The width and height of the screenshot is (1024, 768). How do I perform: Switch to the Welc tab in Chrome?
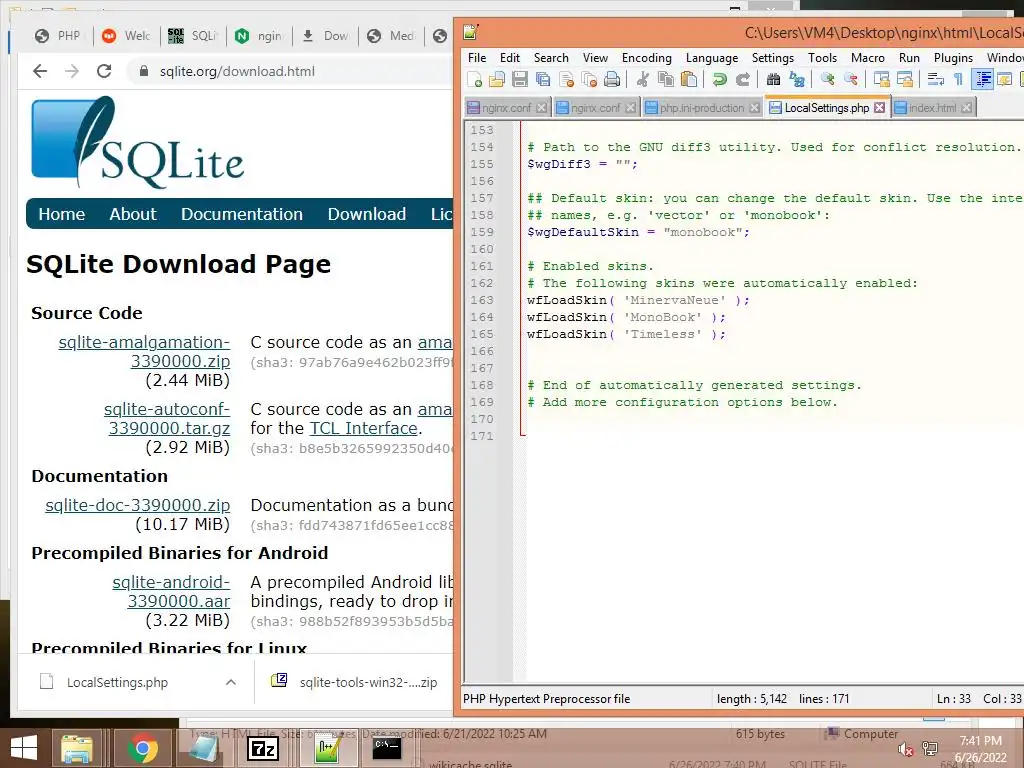126,36
